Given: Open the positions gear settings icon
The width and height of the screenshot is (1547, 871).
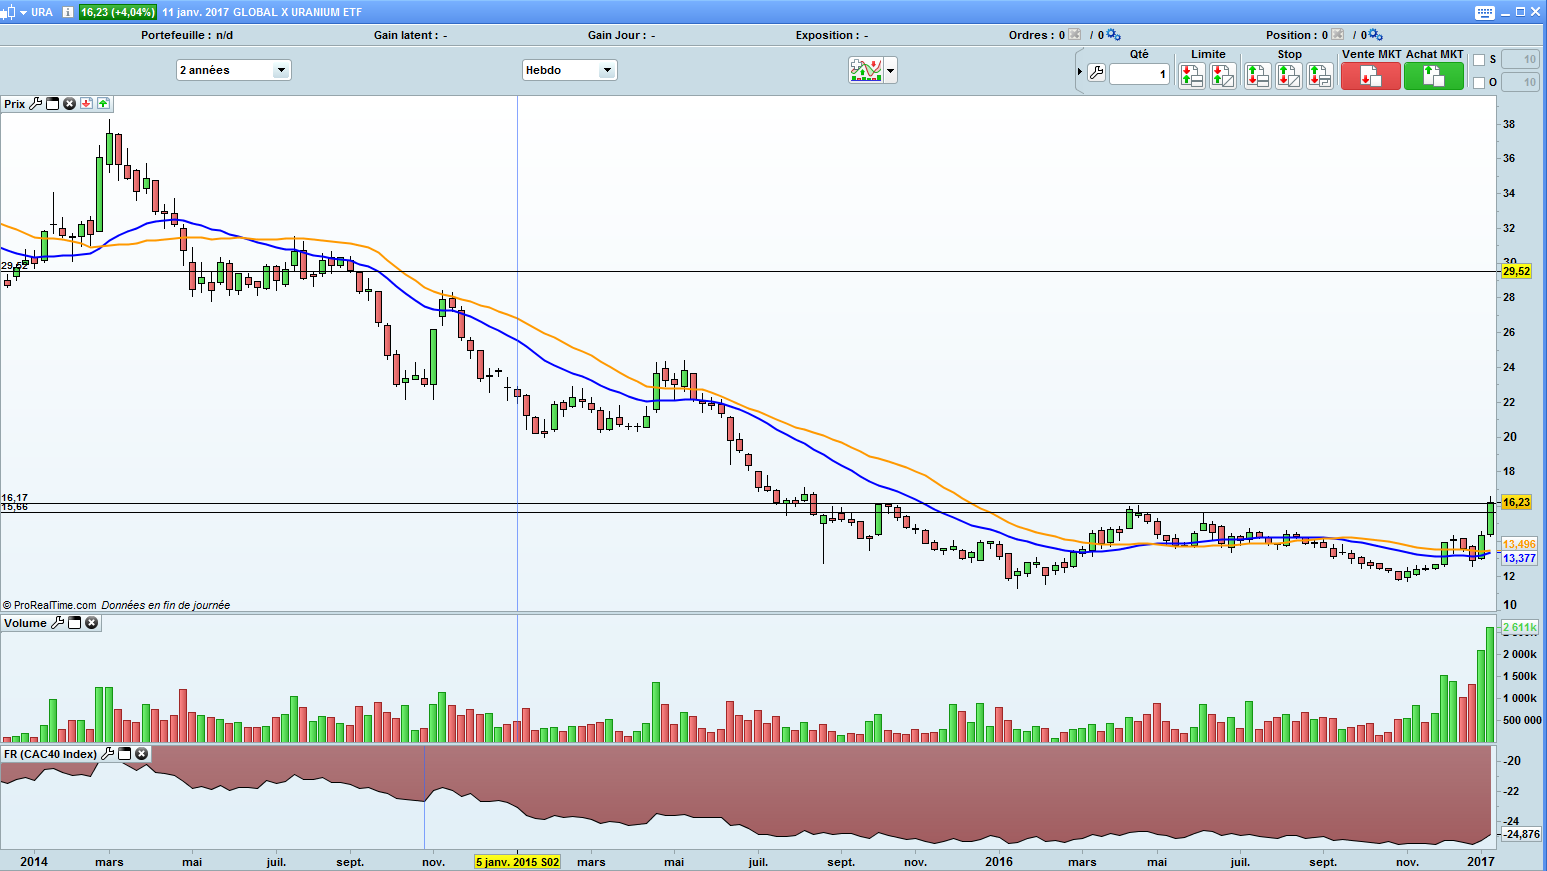Looking at the screenshot, I should [x=1375, y=35].
